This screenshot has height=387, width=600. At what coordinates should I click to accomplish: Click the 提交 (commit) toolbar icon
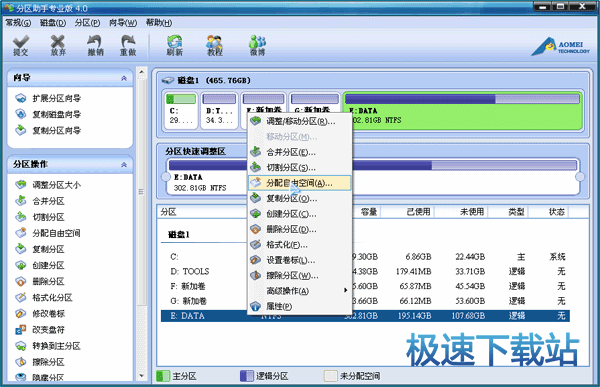[21, 46]
